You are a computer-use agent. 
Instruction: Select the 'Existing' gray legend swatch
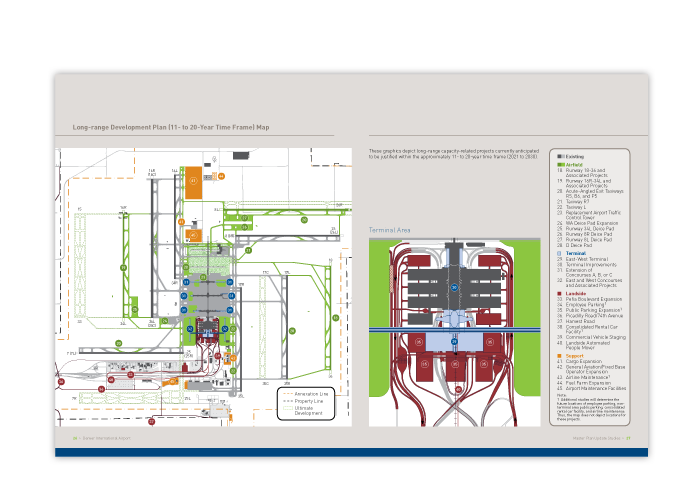(561, 156)
